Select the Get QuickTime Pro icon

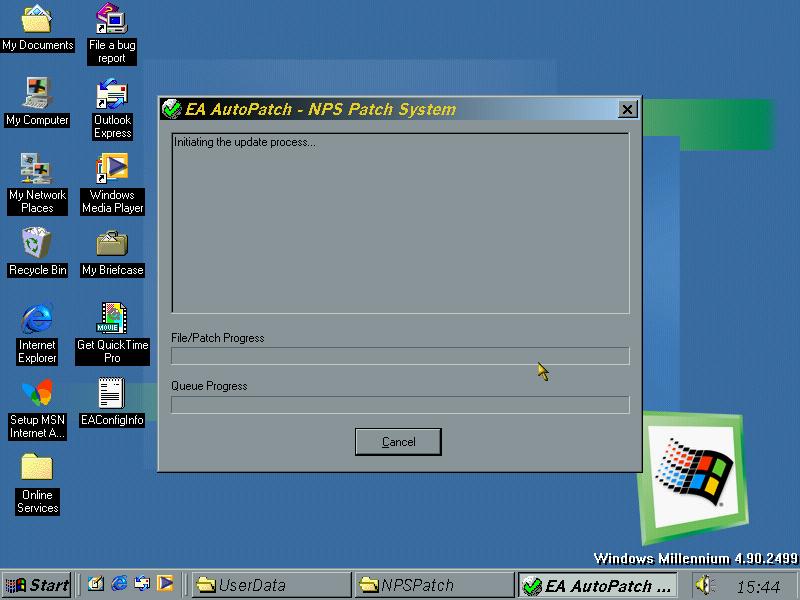(112, 320)
